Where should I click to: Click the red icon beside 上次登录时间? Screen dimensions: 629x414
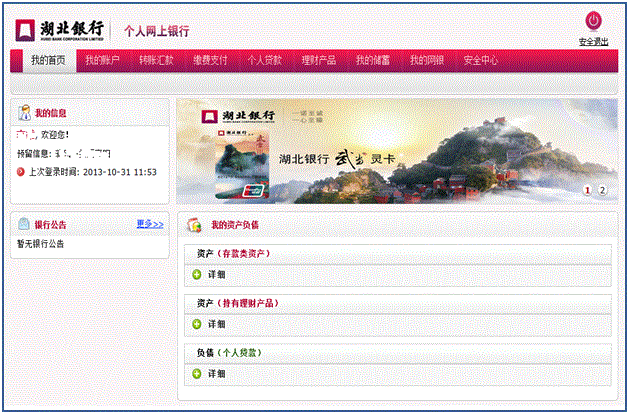click(21, 172)
